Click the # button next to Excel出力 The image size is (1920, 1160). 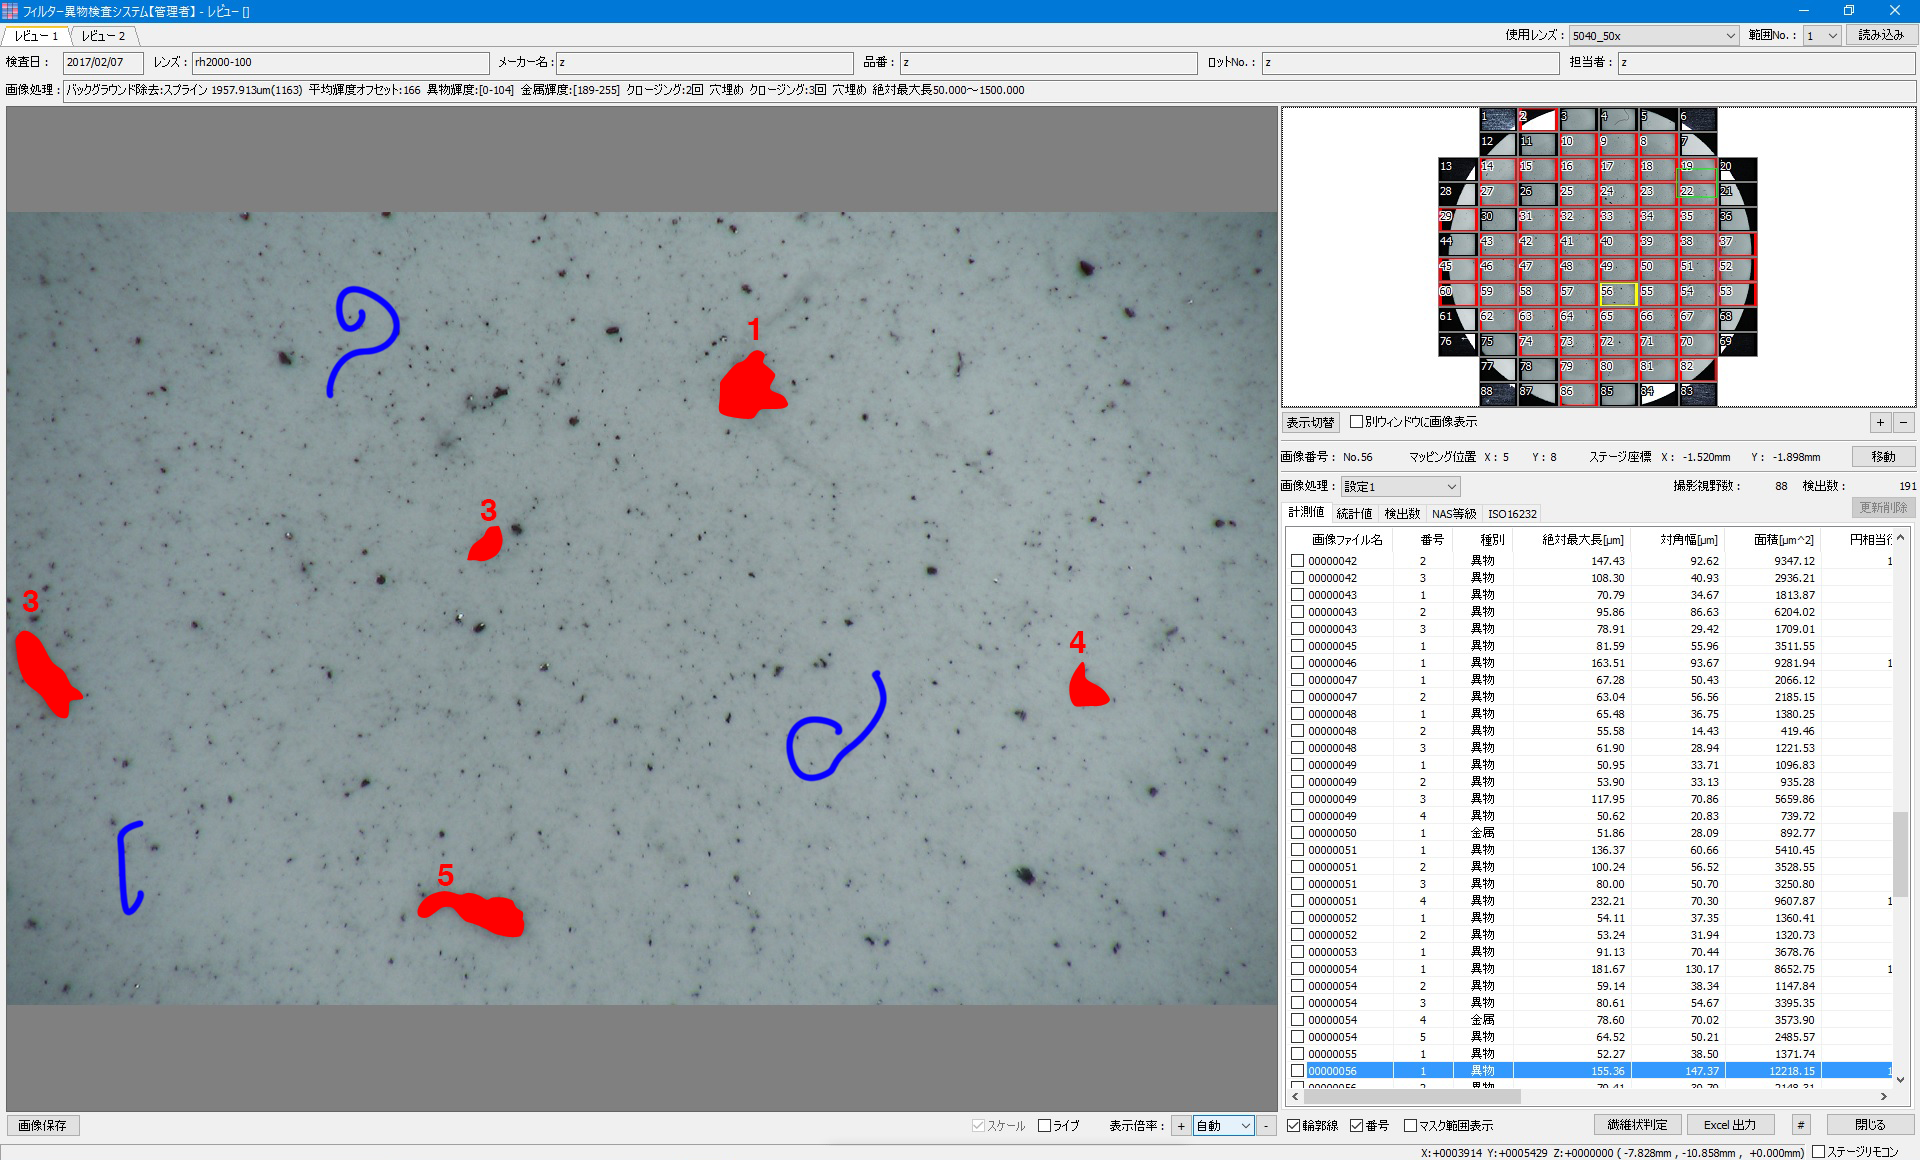(x=1800, y=1125)
